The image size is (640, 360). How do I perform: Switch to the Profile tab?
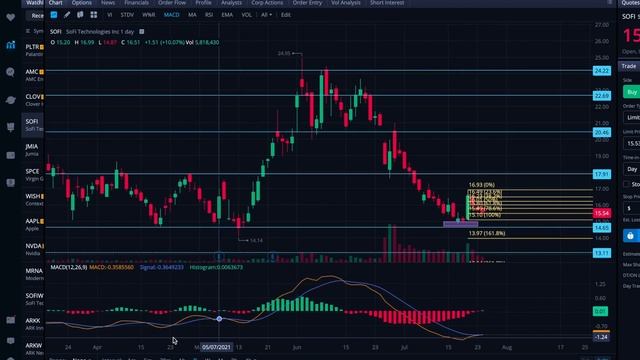[203, 3]
